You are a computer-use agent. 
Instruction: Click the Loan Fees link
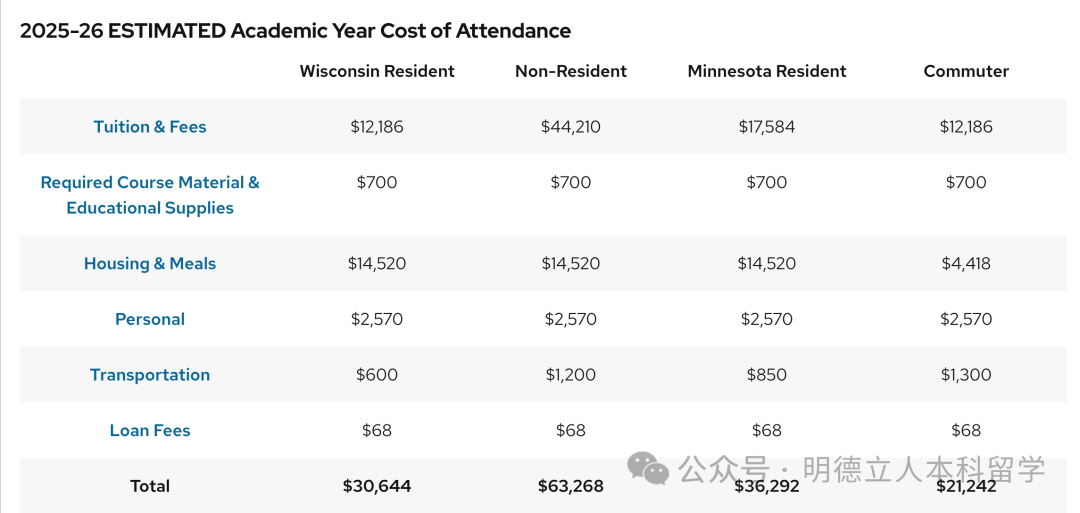(x=150, y=431)
